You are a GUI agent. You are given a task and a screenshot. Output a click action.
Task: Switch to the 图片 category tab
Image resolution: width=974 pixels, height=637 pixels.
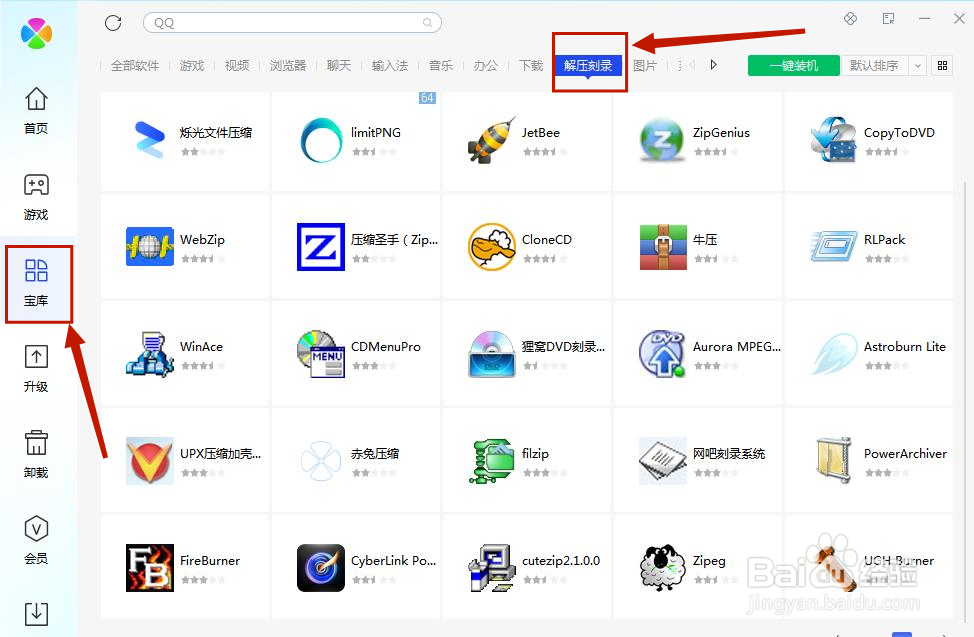(x=645, y=65)
